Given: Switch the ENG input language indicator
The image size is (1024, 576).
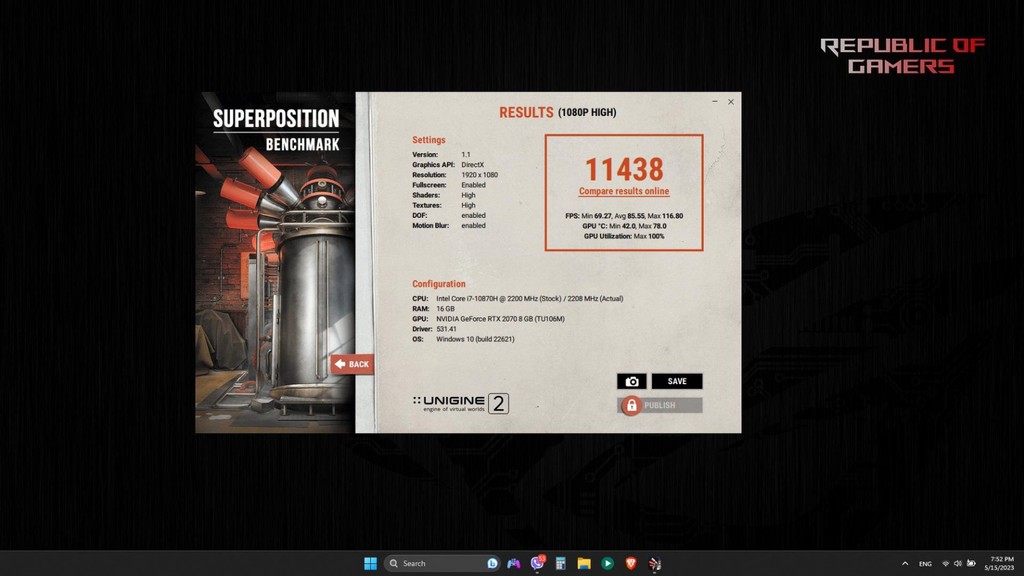Looking at the screenshot, I should (925, 564).
